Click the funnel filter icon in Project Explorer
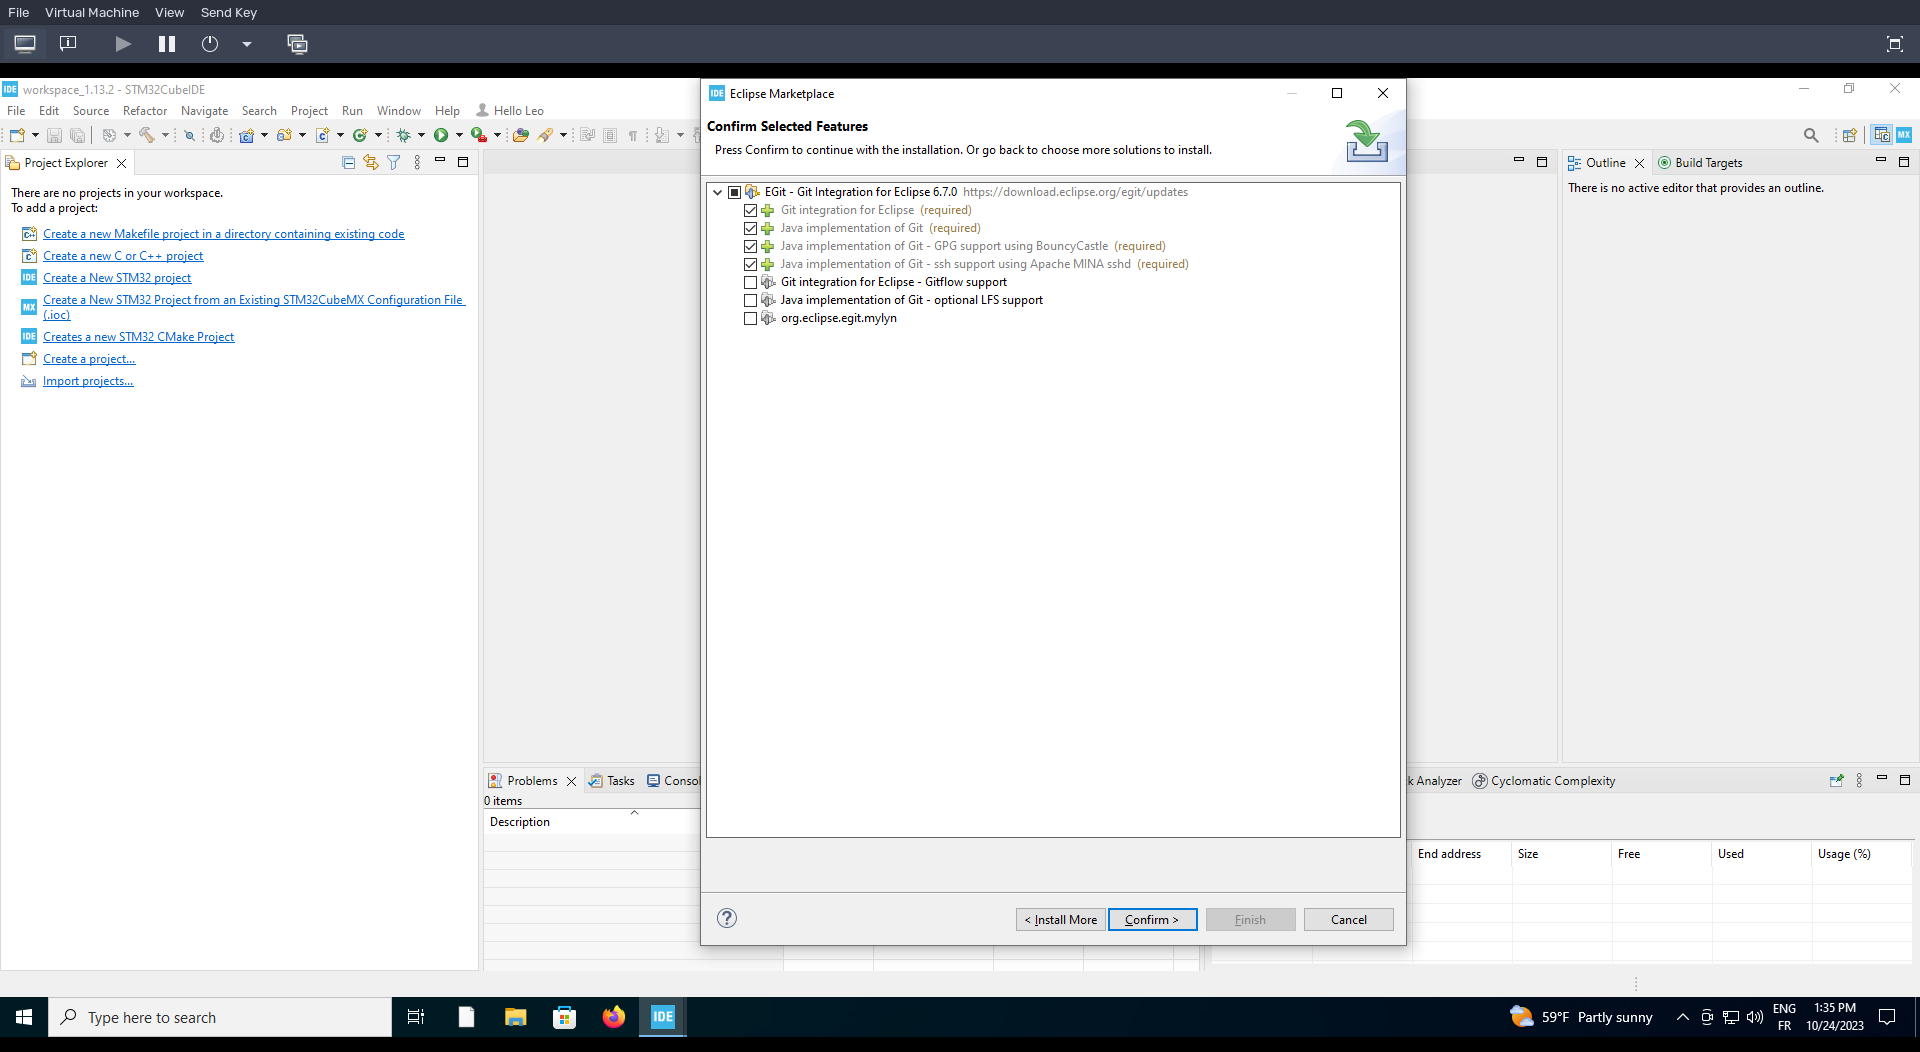Image resolution: width=1920 pixels, height=1052 pixels. pos(394,163)
